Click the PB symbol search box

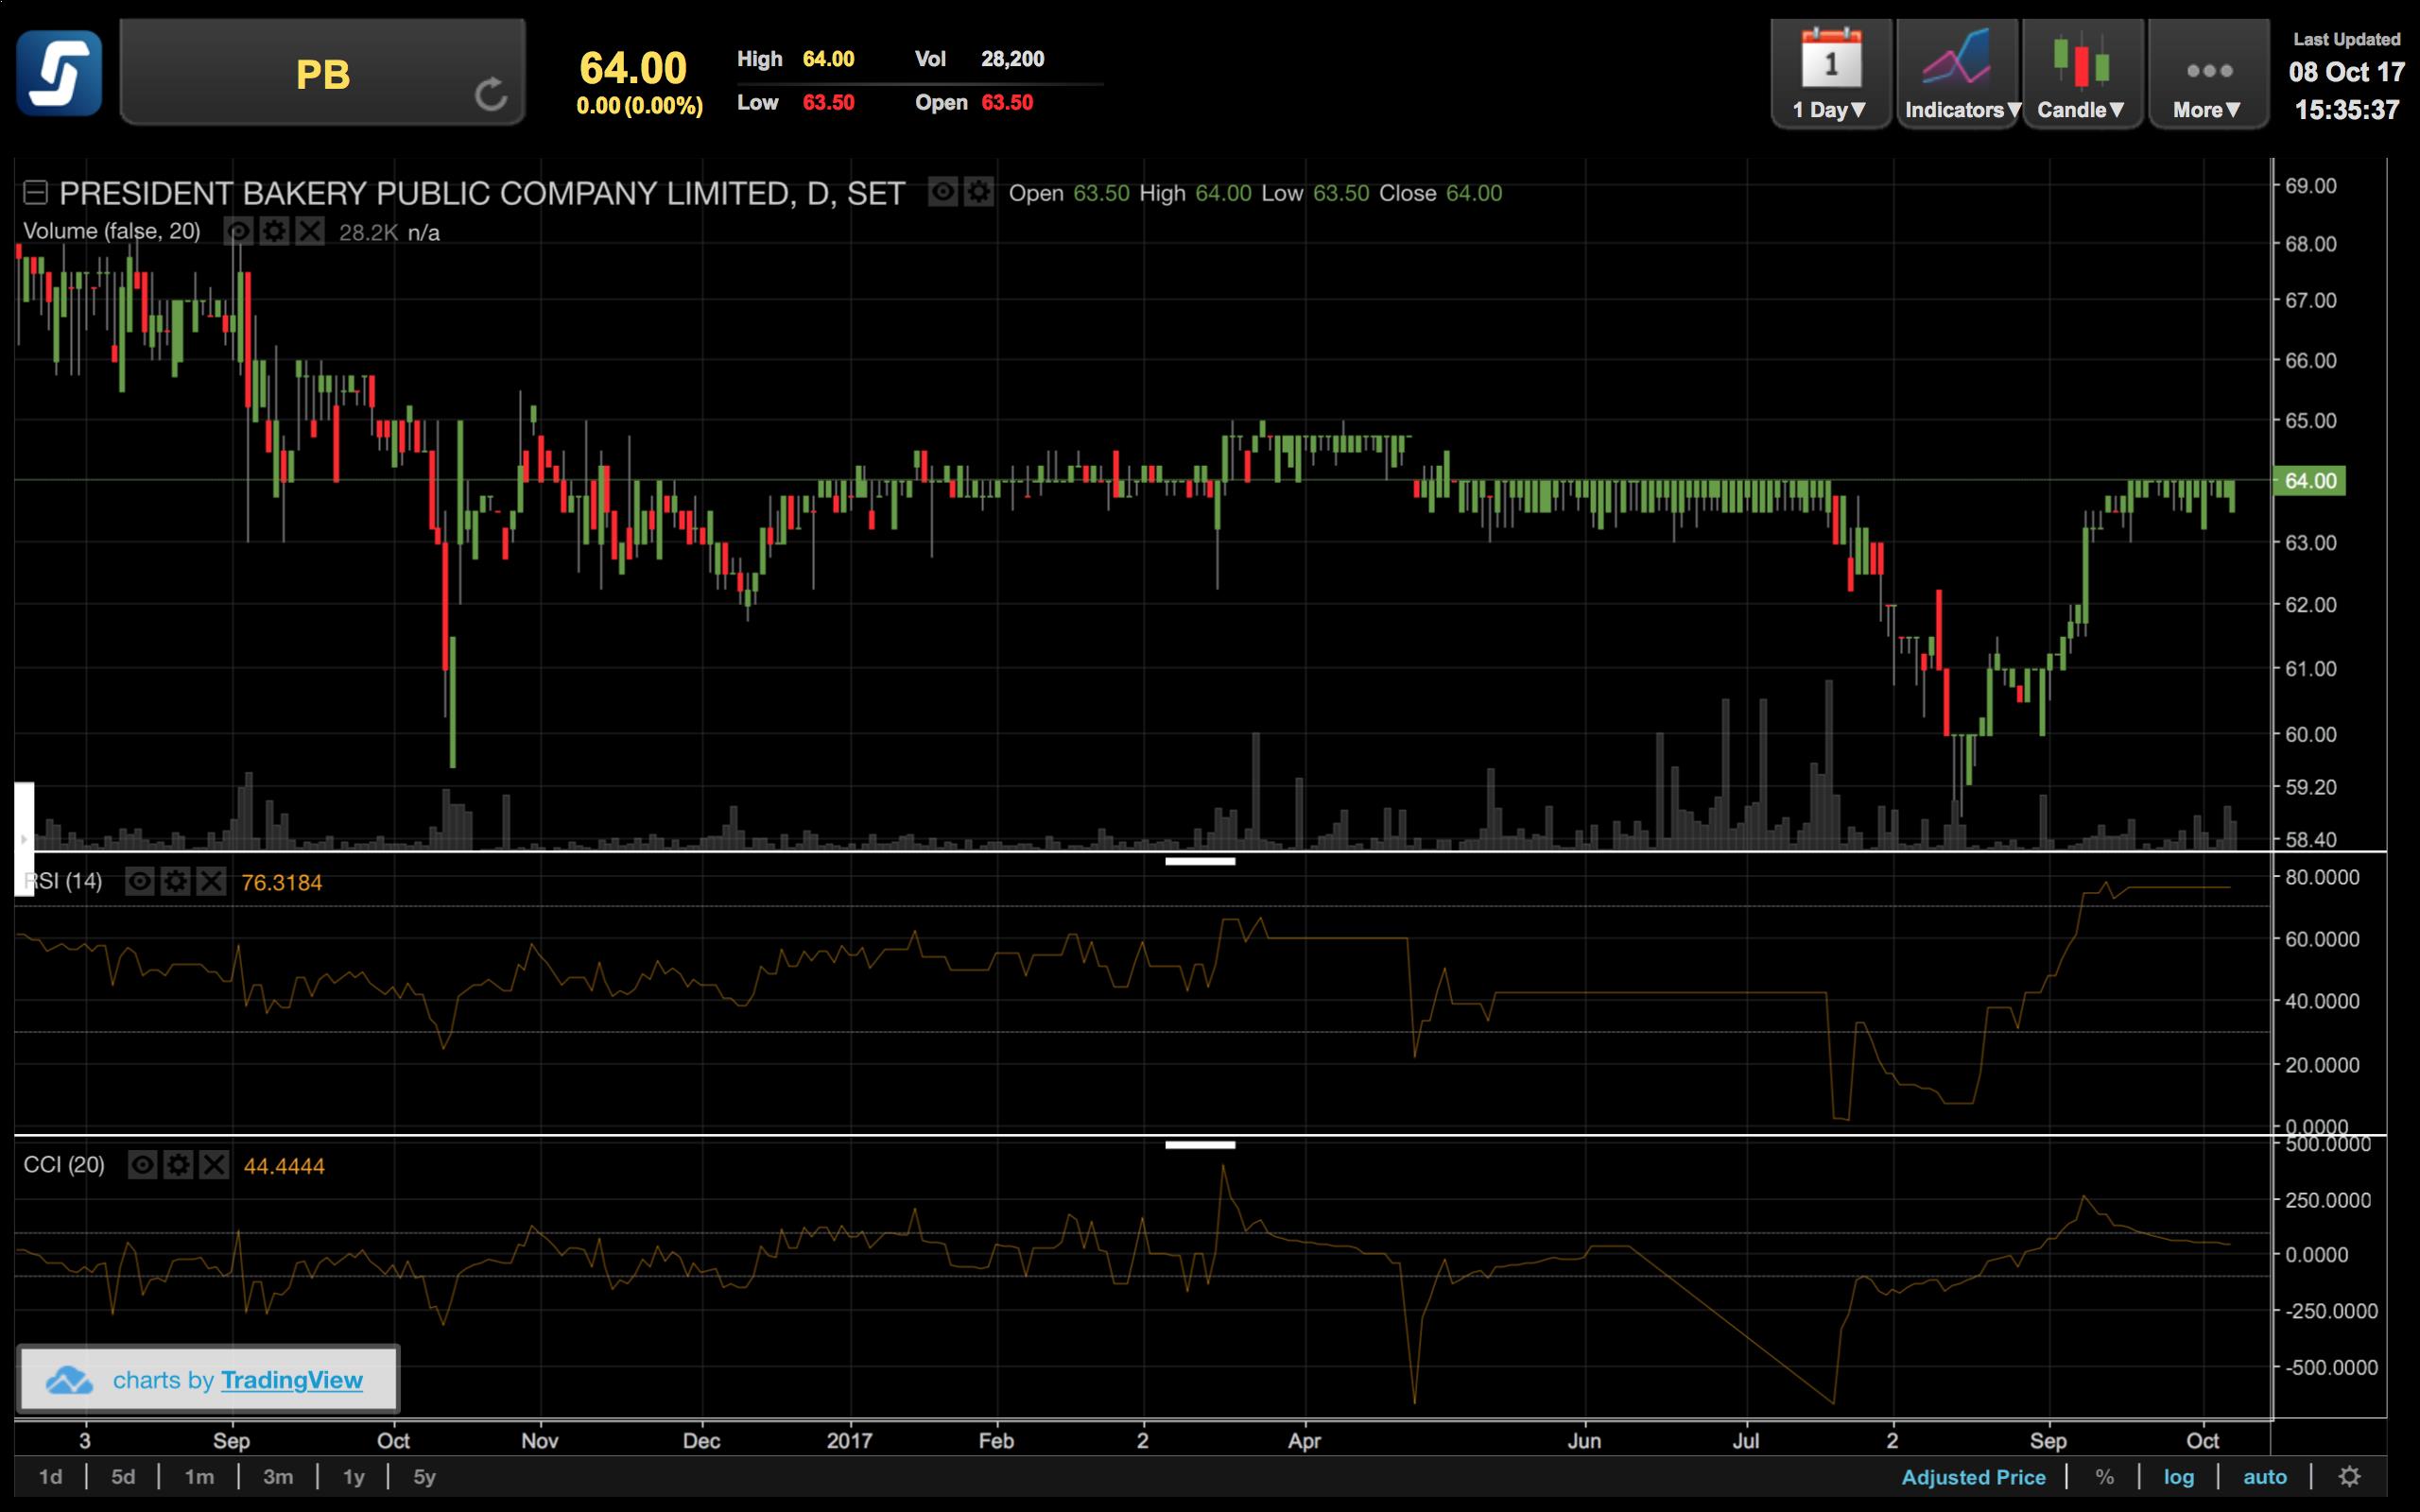(322, 73)
